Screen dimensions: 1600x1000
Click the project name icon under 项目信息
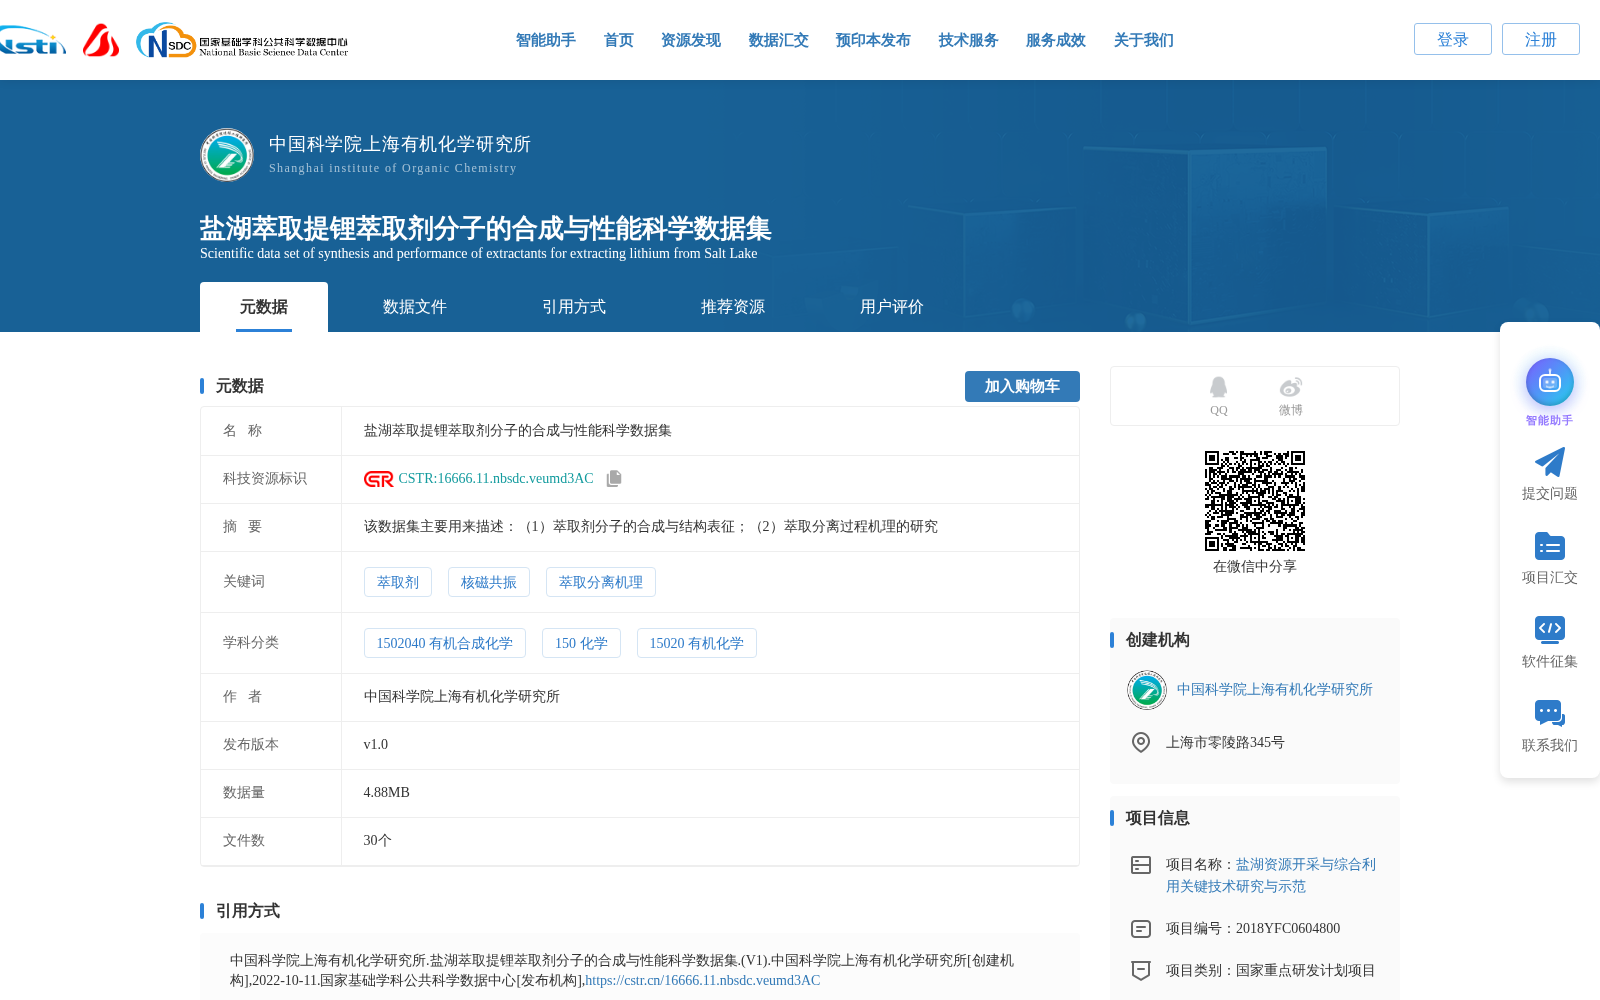coord(1140,865)
